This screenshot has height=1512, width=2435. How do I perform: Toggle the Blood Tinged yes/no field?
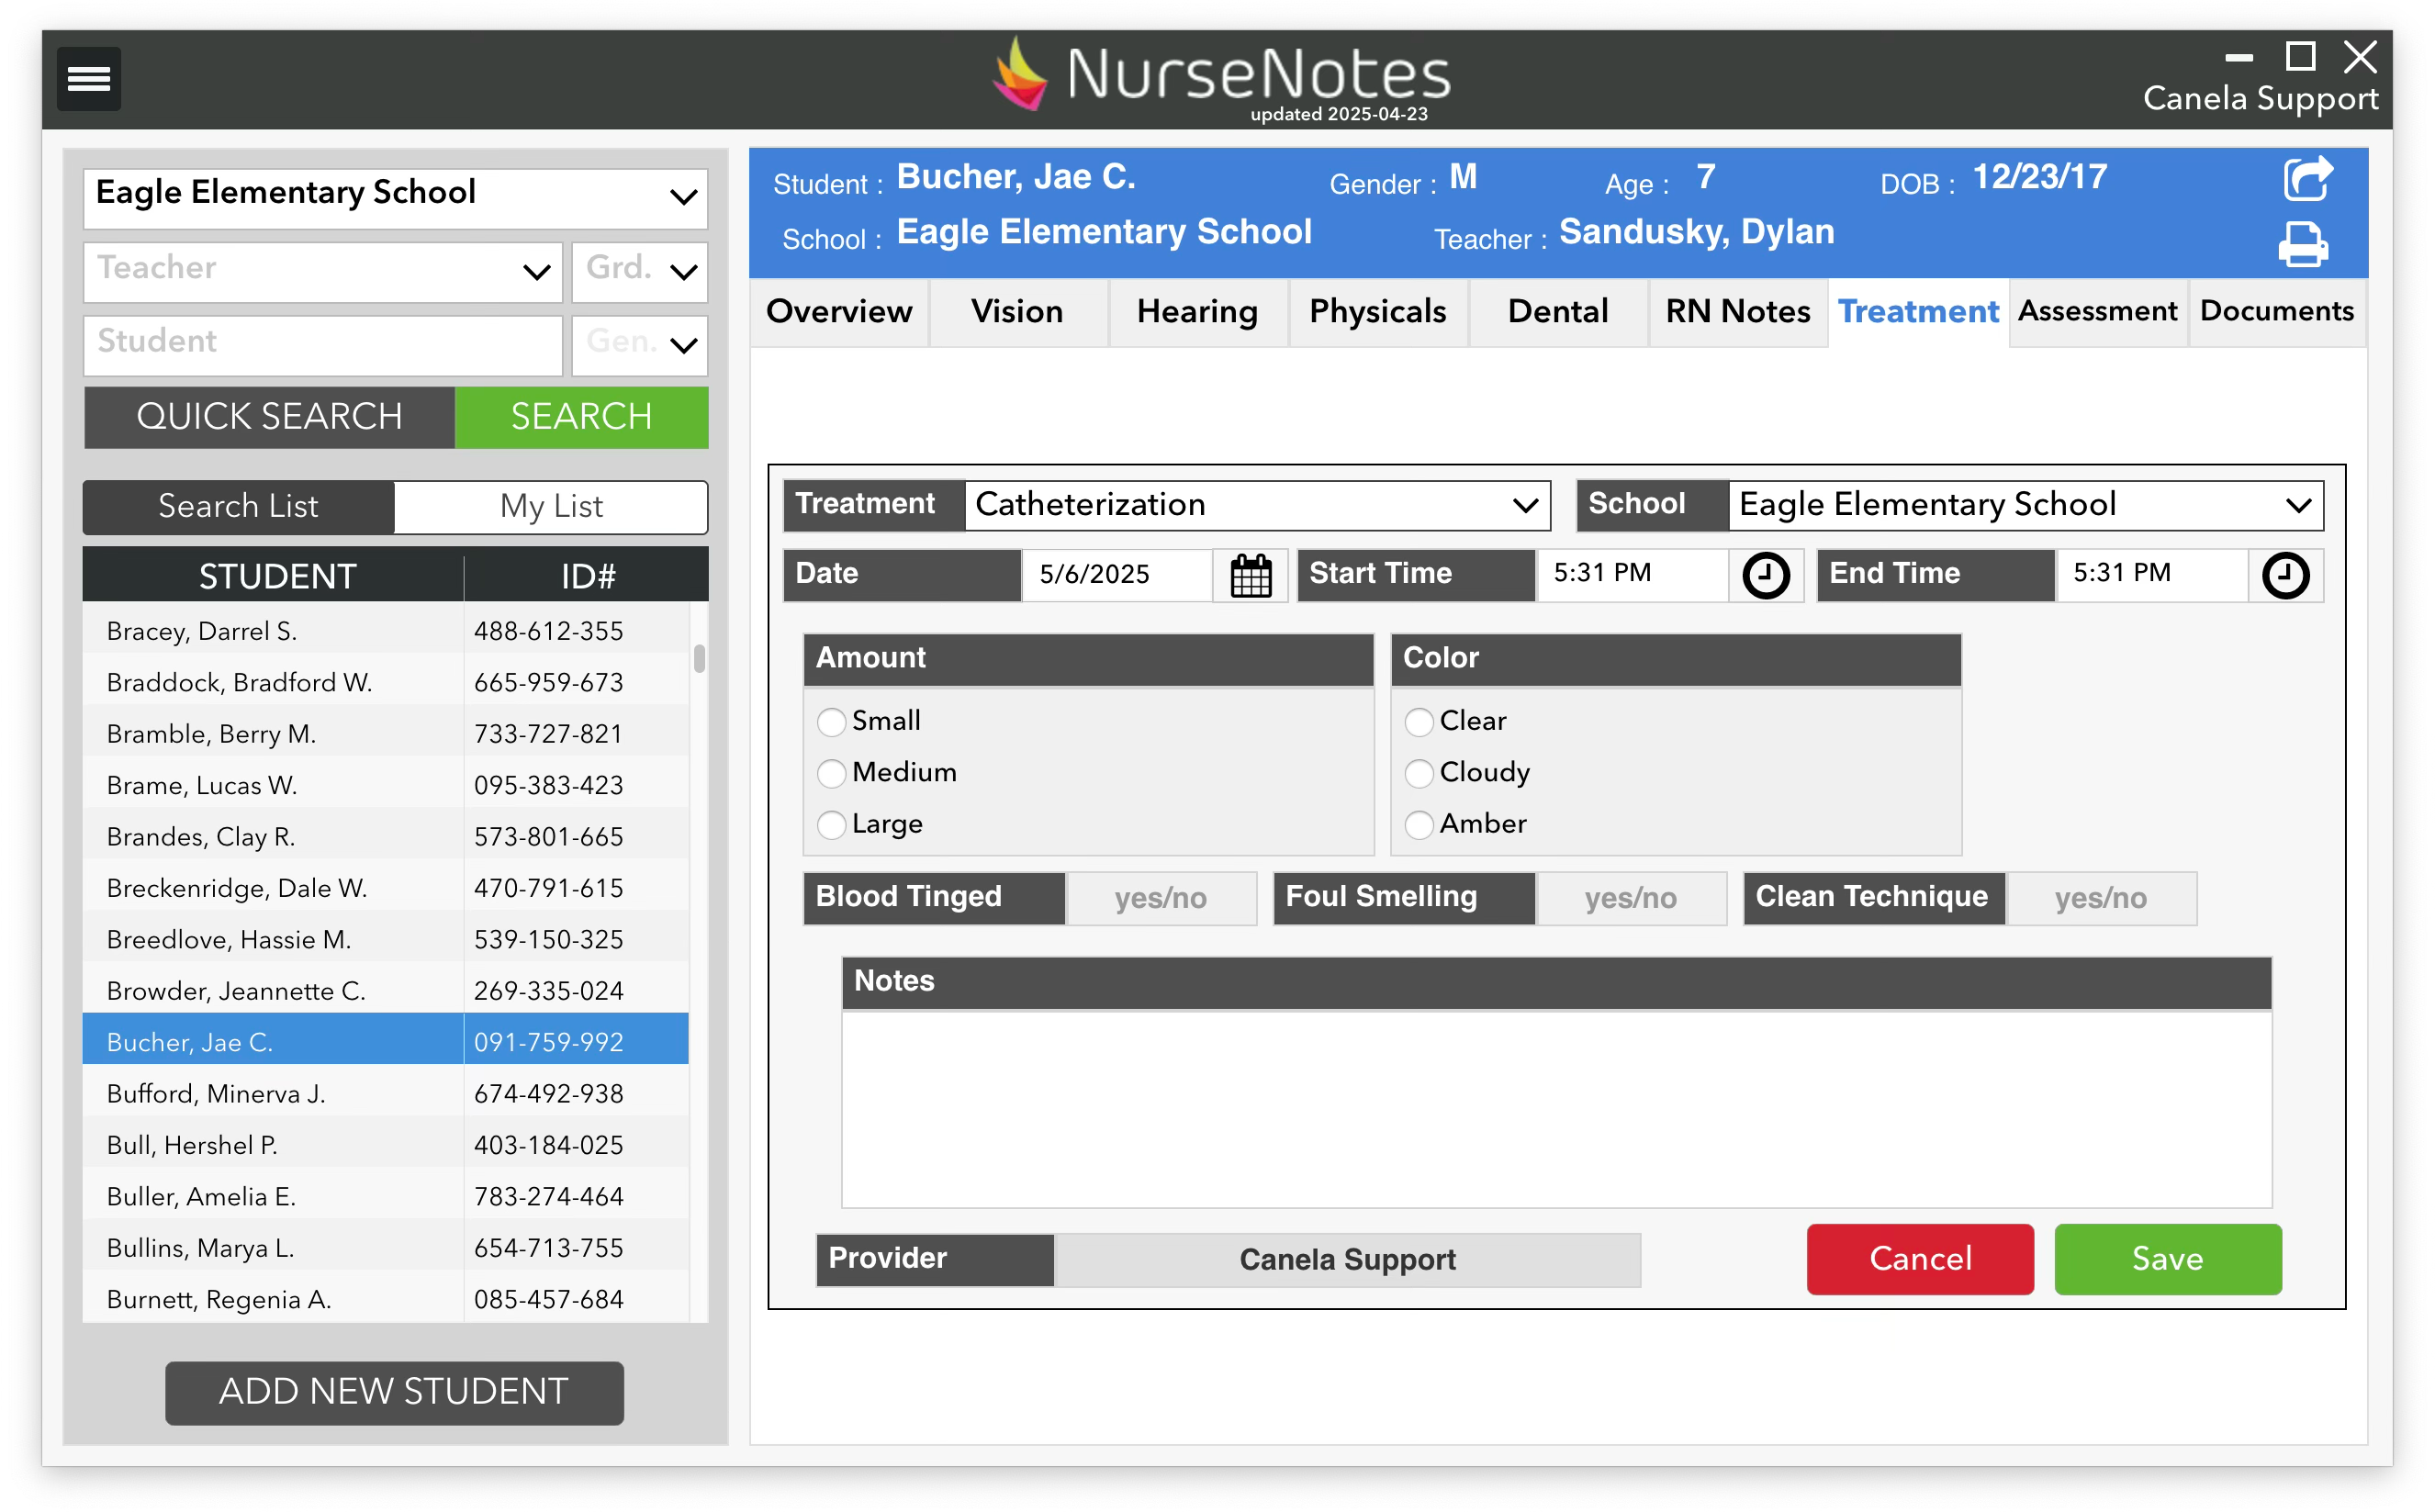click(1160, 898)
